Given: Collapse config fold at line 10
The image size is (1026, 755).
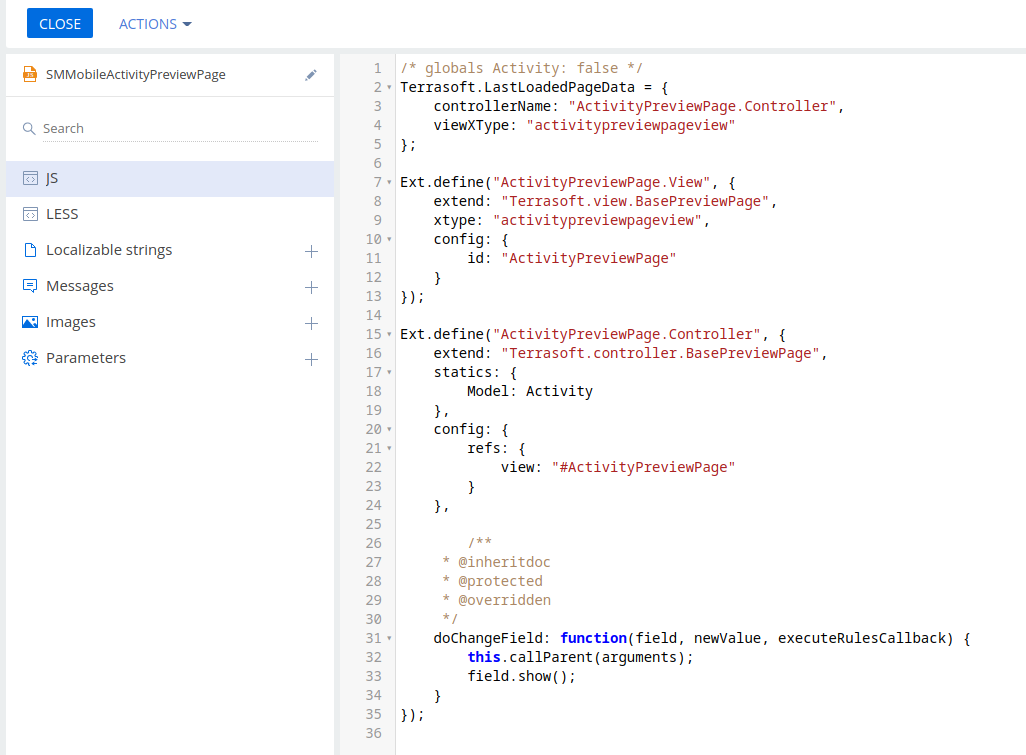Looking at the screenshot, I should (389, 239).
